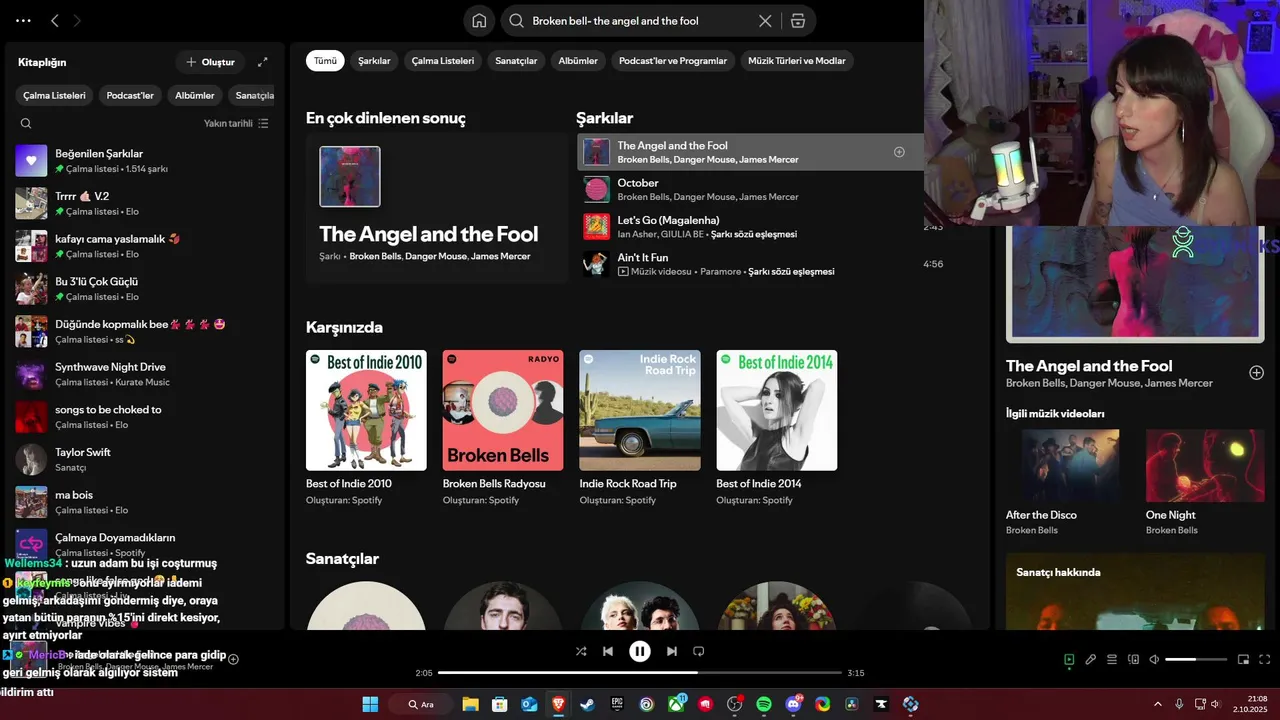
Task: Skip to the next track
Action: 672,651
